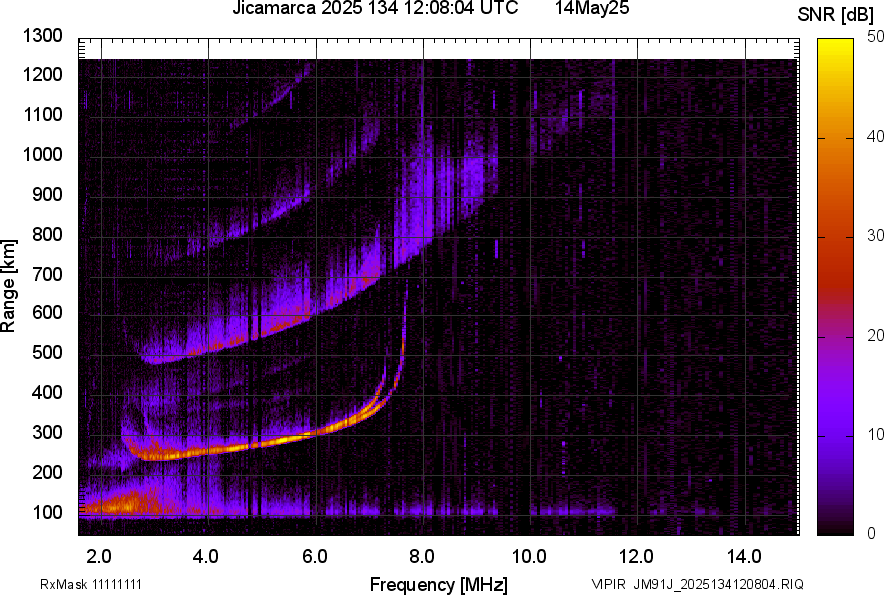Click the colorbar tick label '20'
Viewport: 884px width, 595px height.
[x=876, y=335]
